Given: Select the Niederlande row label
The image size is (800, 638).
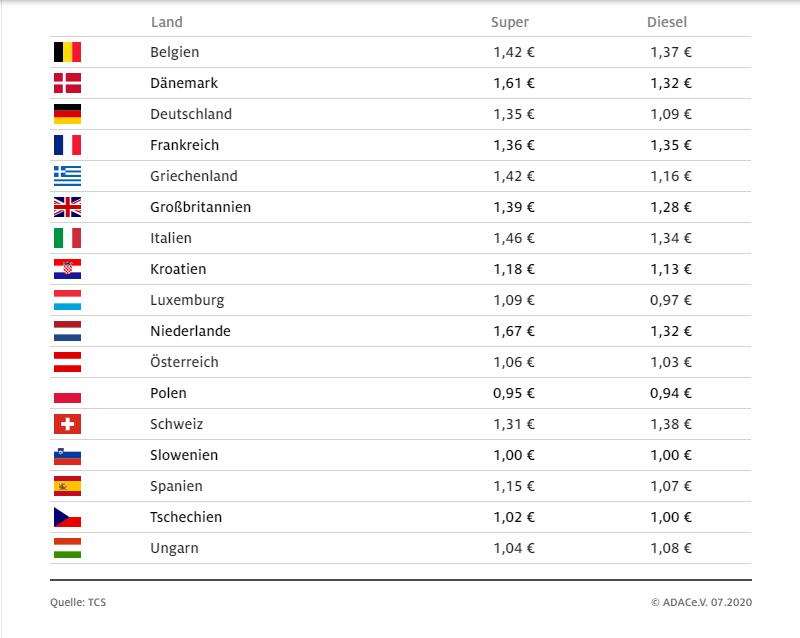Looking at the screenshot, I should click(190, 331).
